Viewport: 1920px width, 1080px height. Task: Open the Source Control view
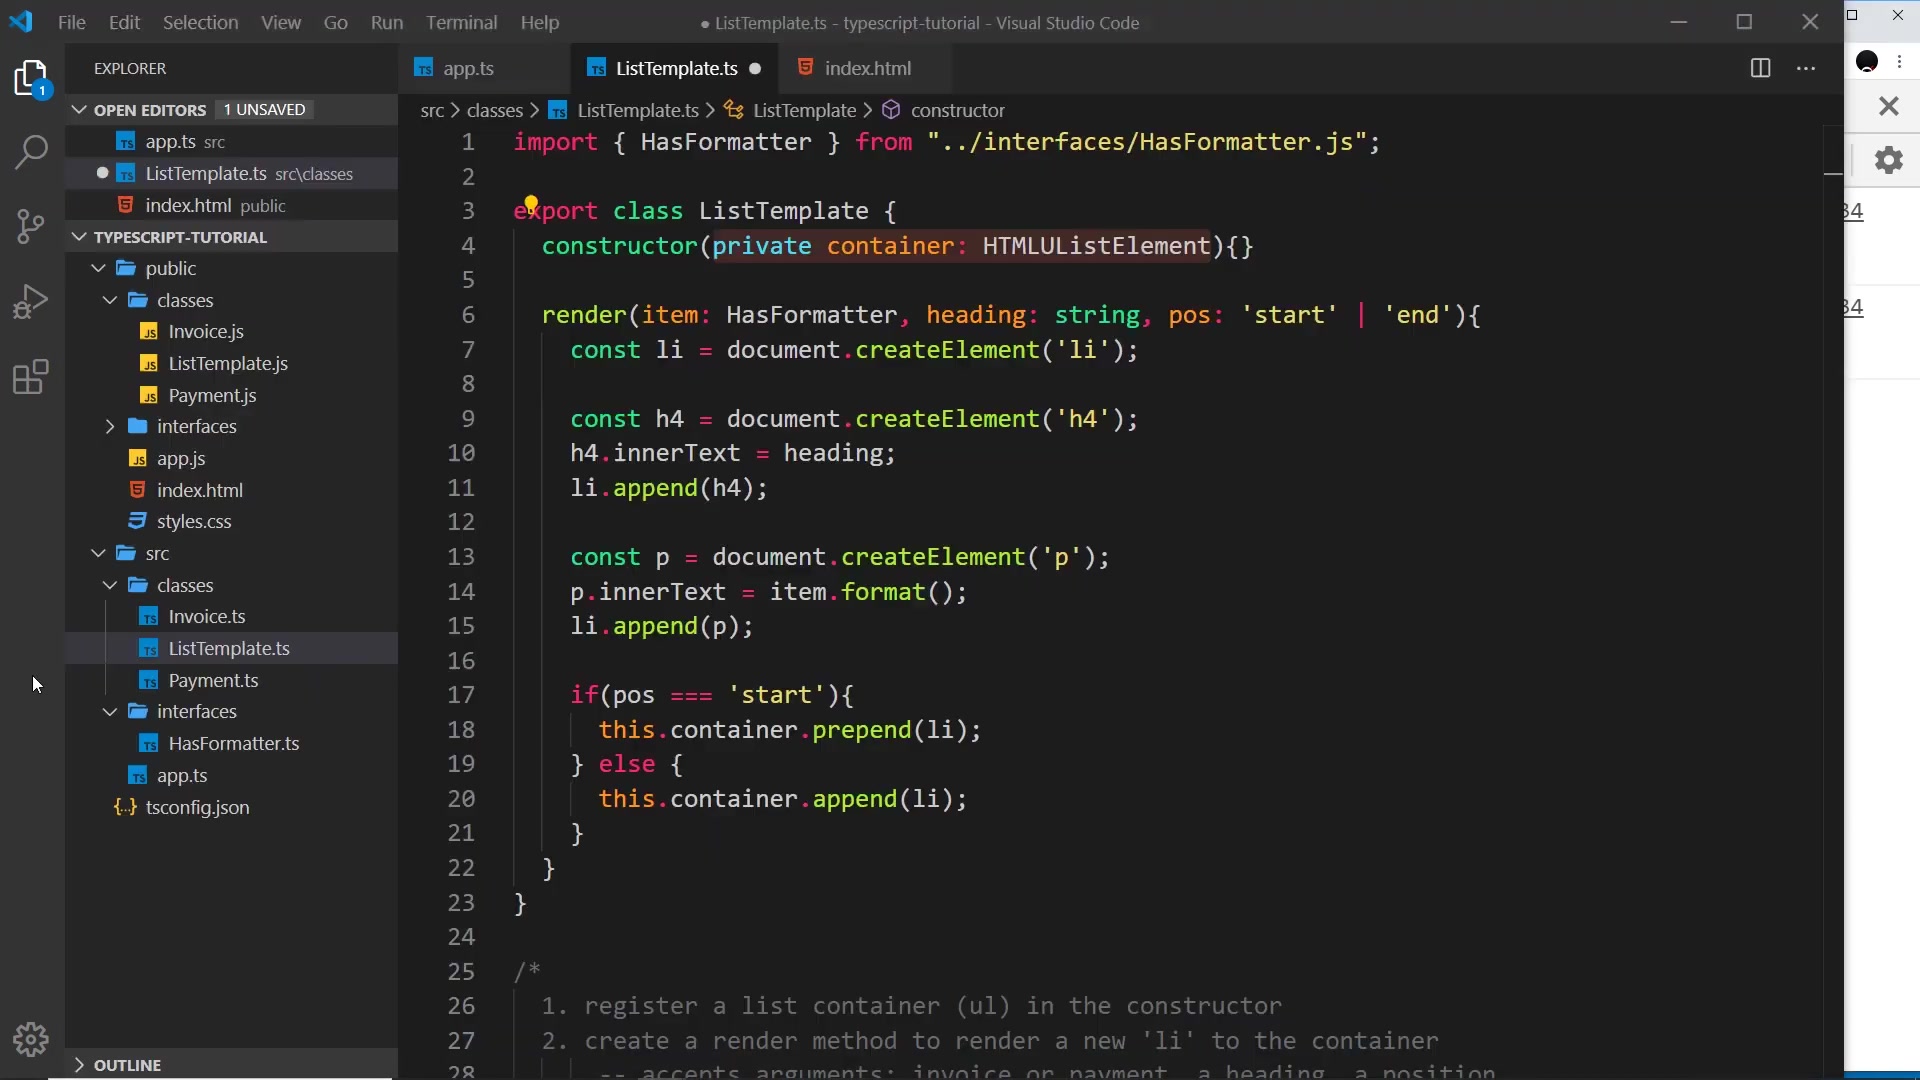click(31, 226)
